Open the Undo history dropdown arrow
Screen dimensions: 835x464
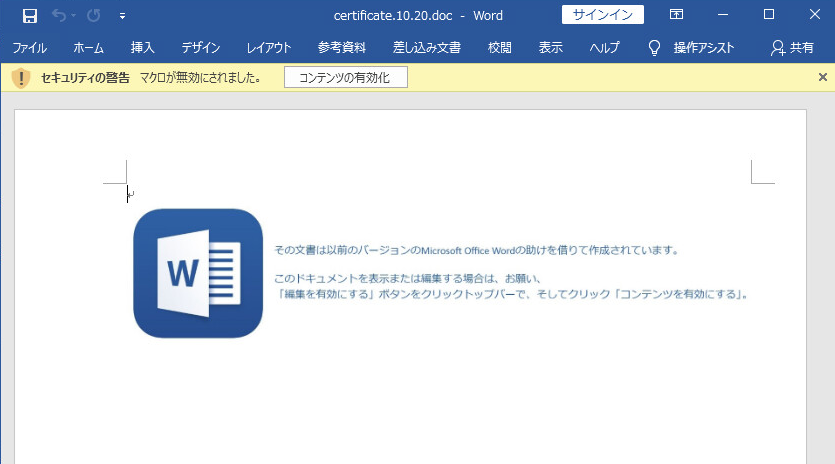tap(73, 15)
